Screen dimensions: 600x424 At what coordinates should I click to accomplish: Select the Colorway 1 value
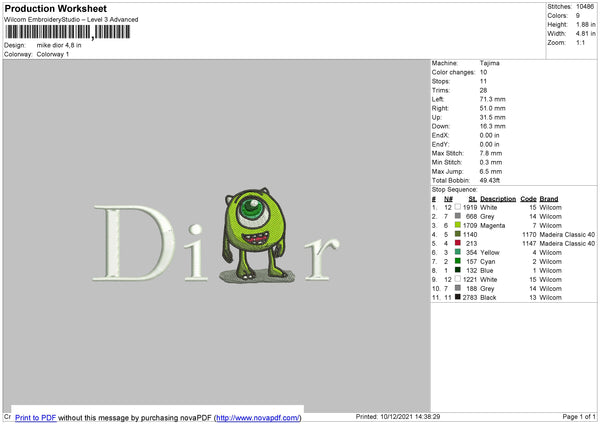coord(53,54)
